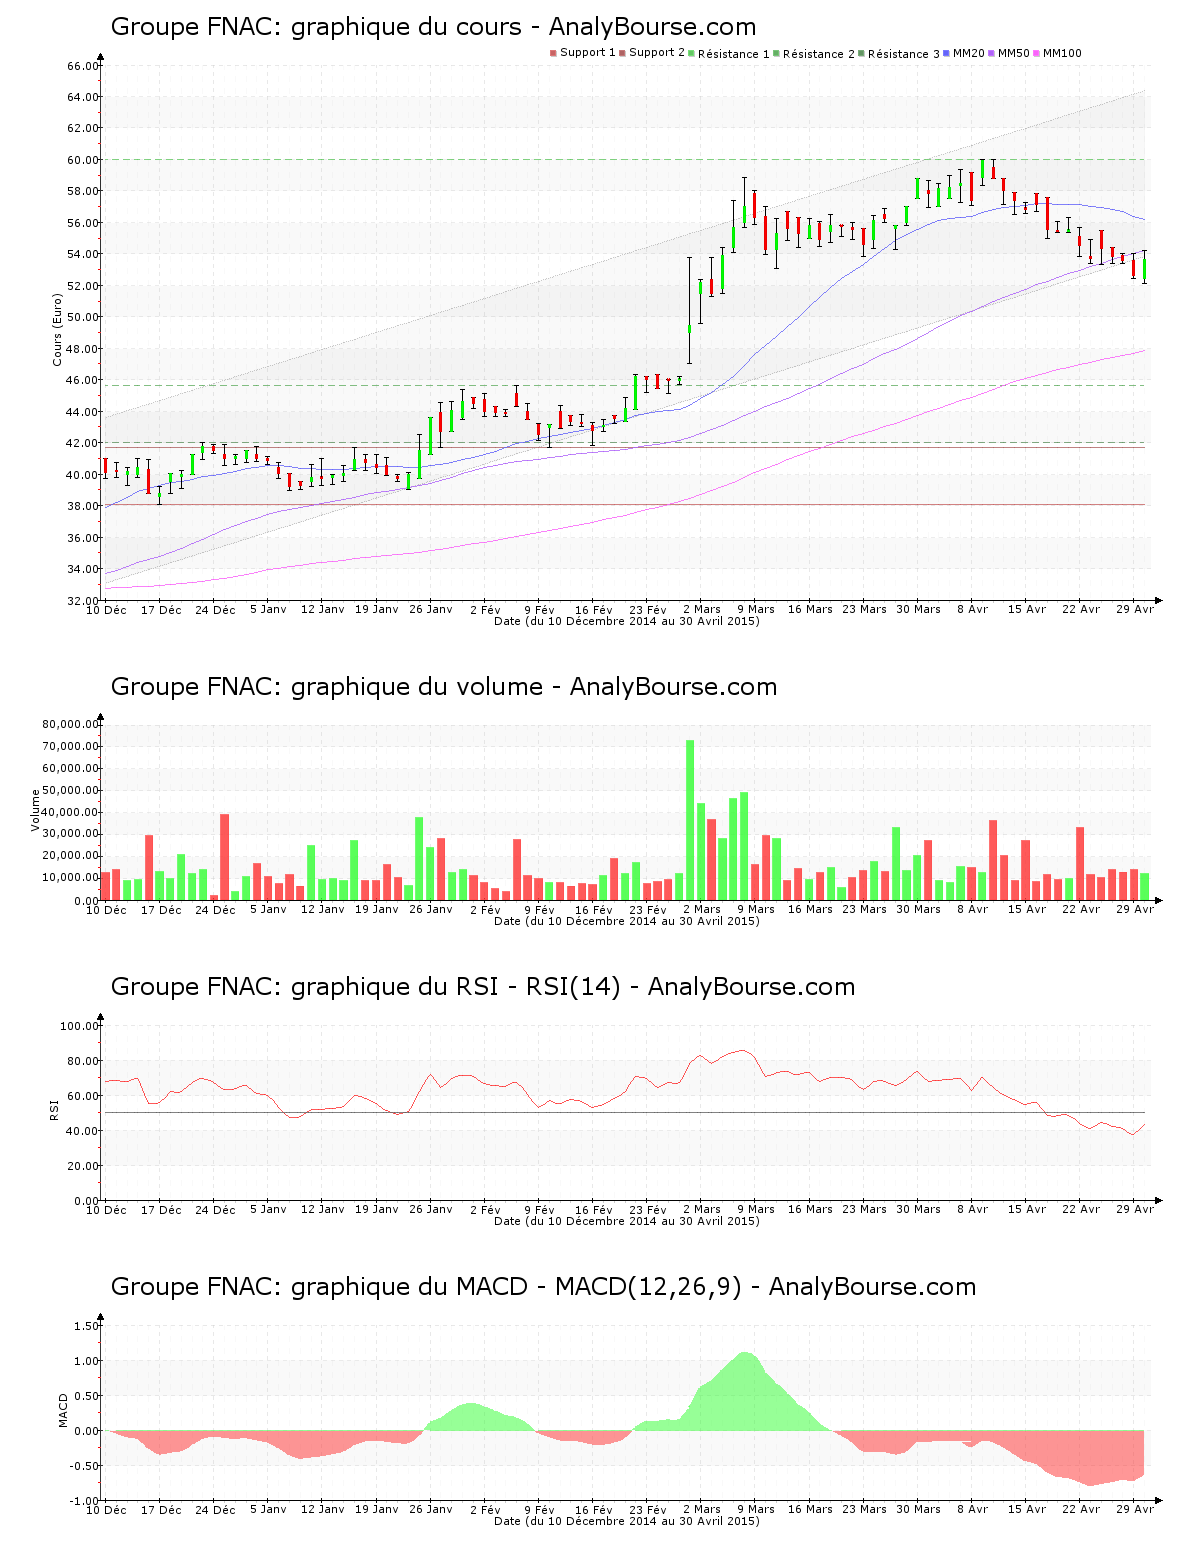1200x1550 pixels.
Task: Click '2 Mars' date under price chart
Action: (x=702, y=609)
